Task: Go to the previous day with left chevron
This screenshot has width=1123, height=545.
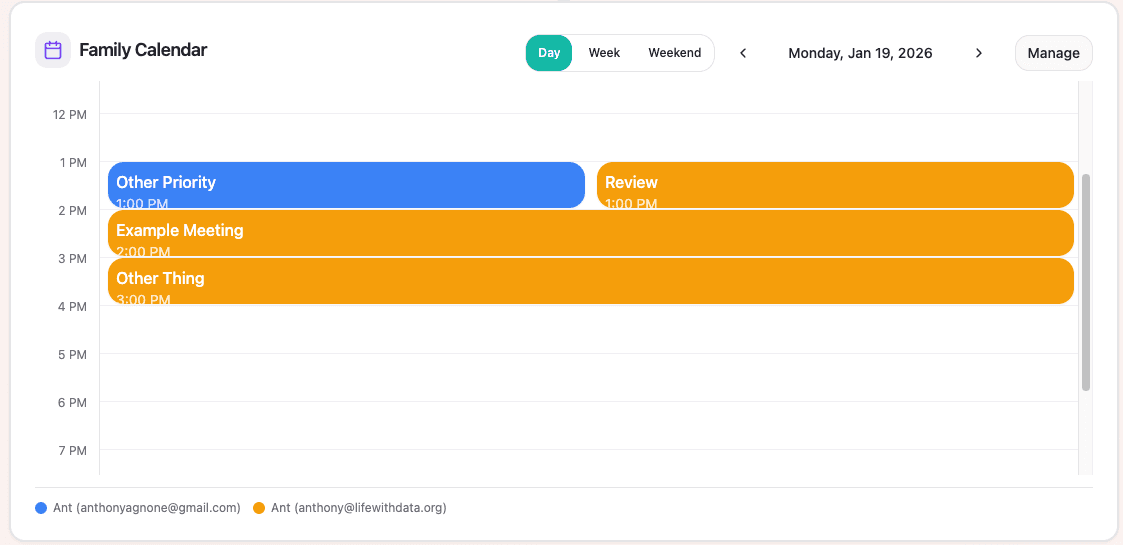Action: click(x=743, y=53)
